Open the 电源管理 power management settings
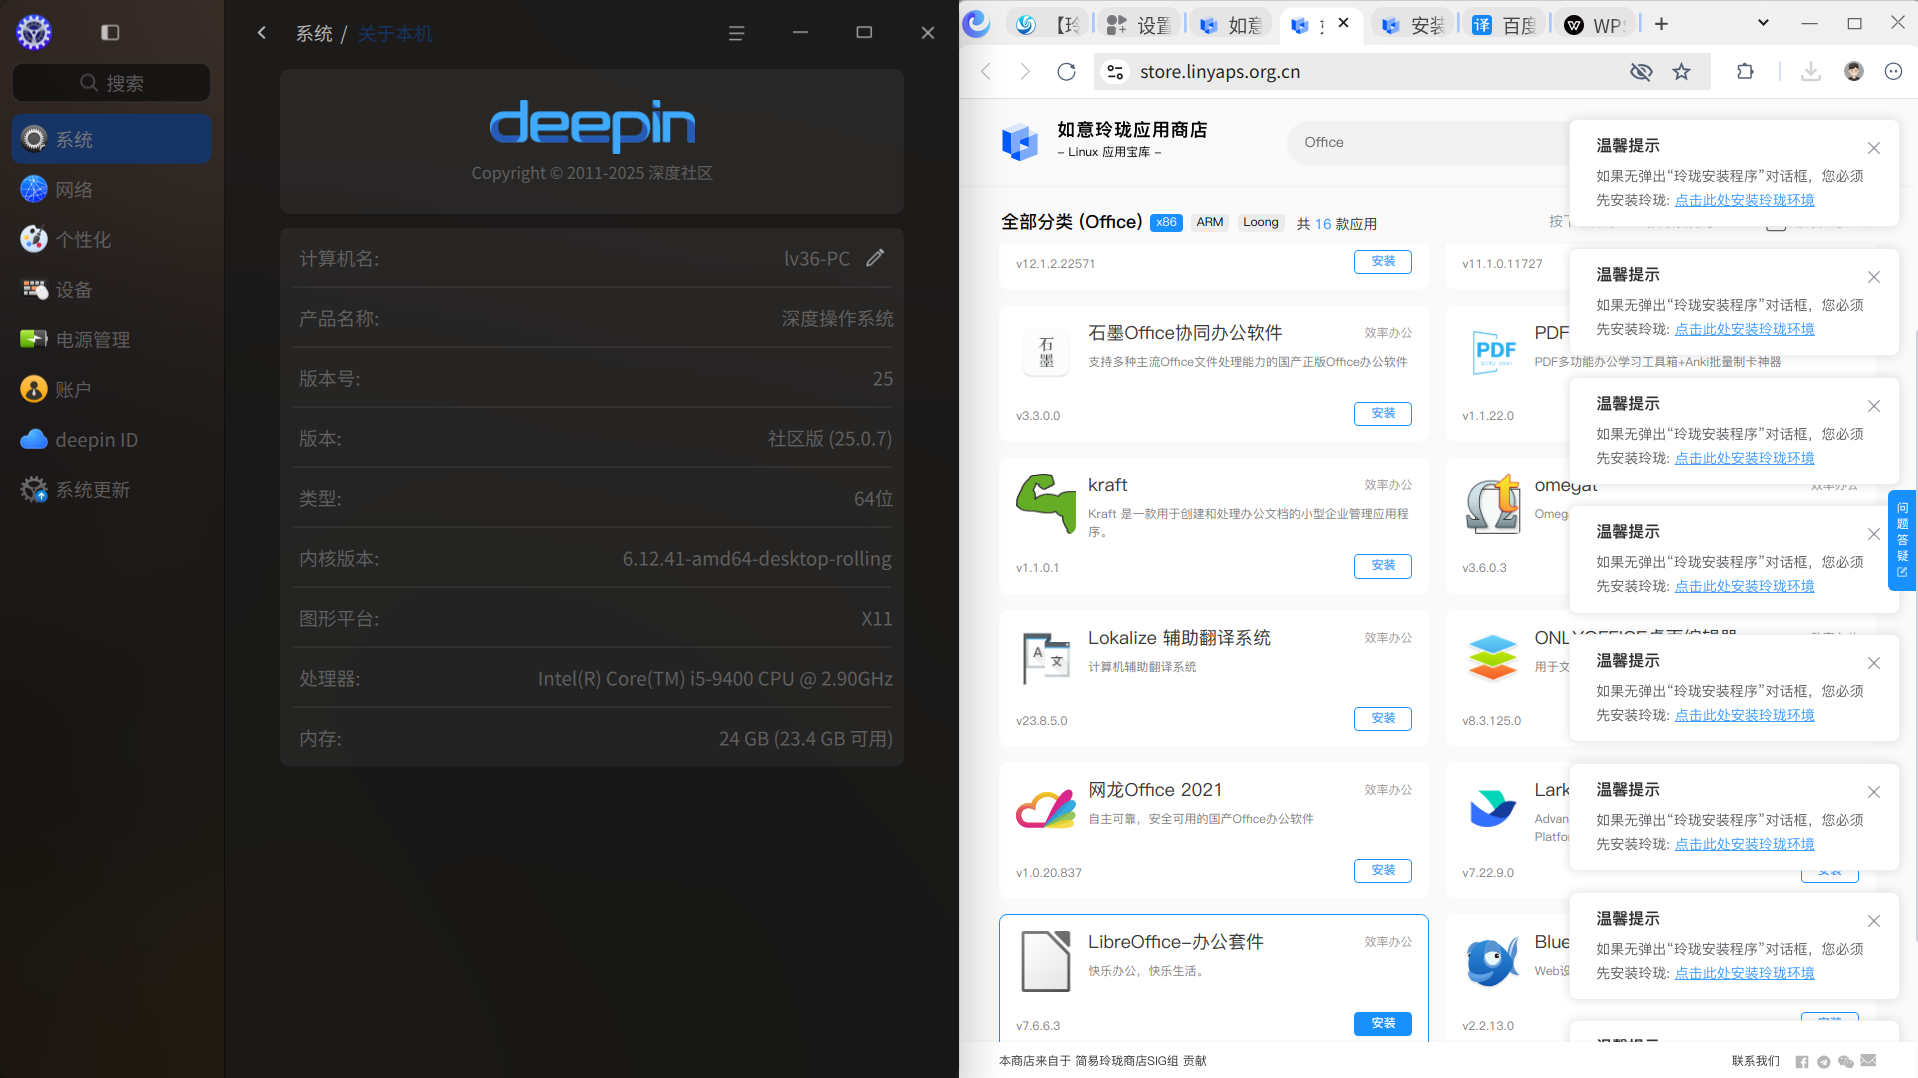The height and width of the screenshot is (1078, 1918). tap(111, 339)
